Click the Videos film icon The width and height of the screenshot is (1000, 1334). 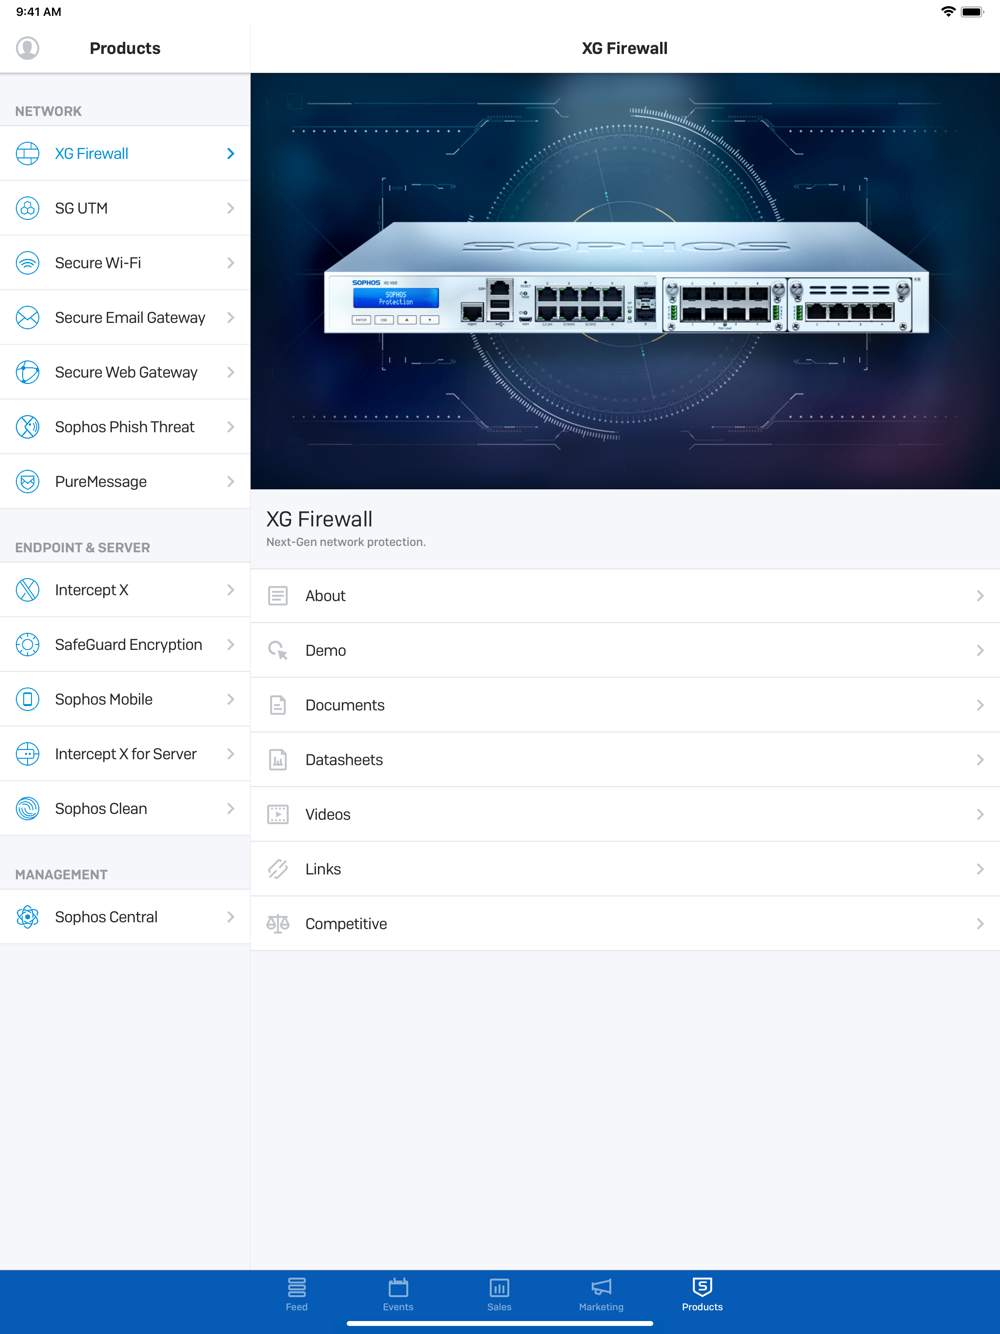(x=278, y=815)
